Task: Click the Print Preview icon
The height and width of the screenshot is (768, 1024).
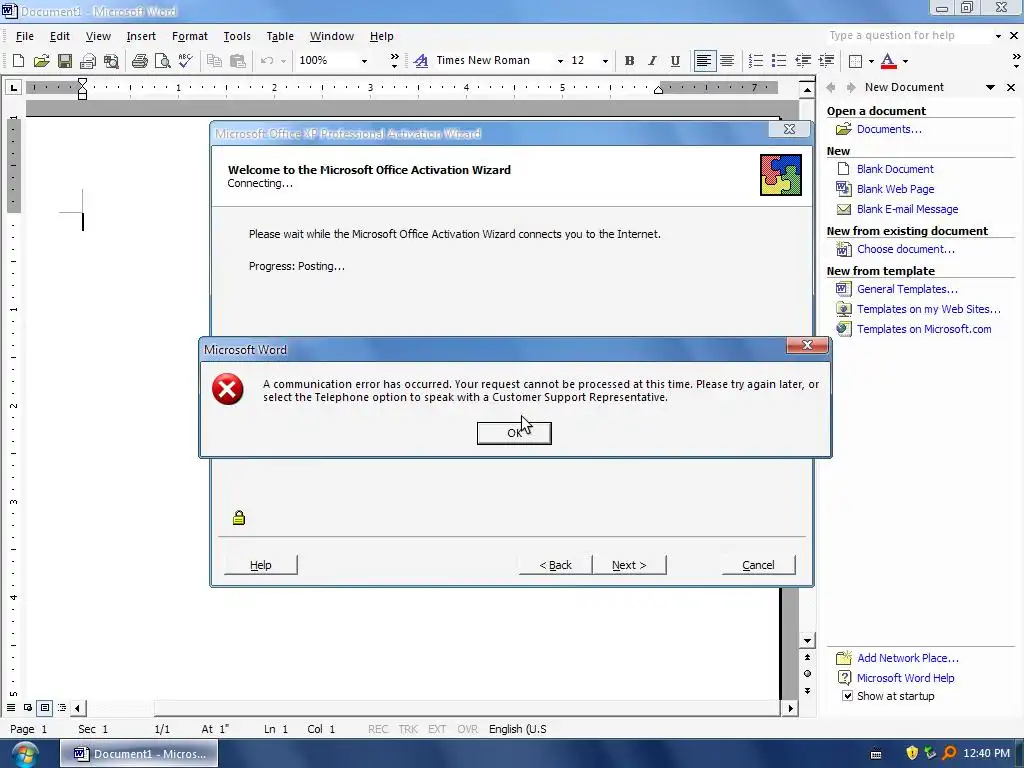Action: (163, 61)
